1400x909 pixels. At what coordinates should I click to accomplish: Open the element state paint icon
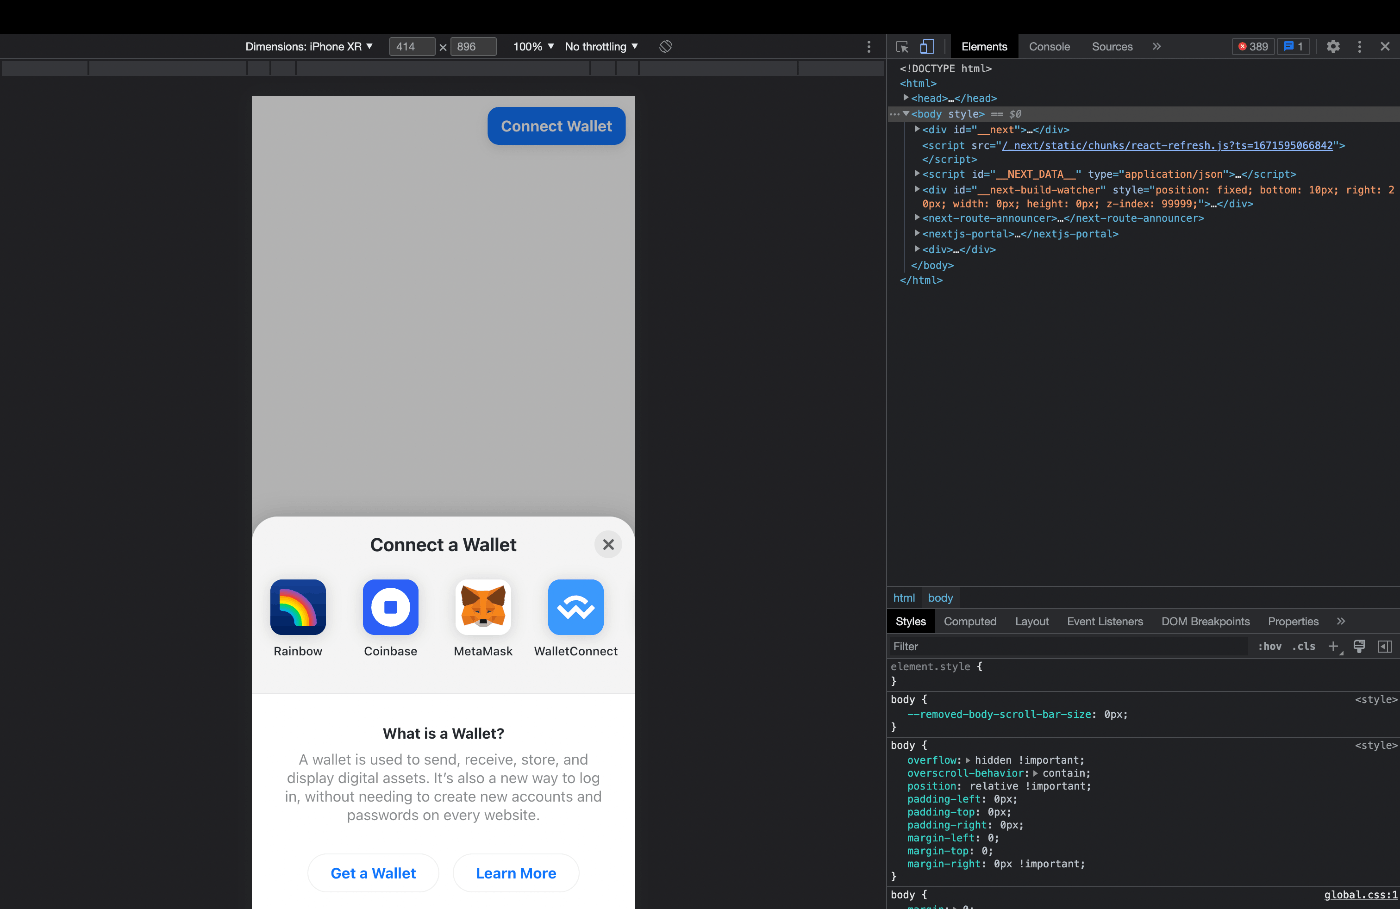click(x=1359, y=647)
